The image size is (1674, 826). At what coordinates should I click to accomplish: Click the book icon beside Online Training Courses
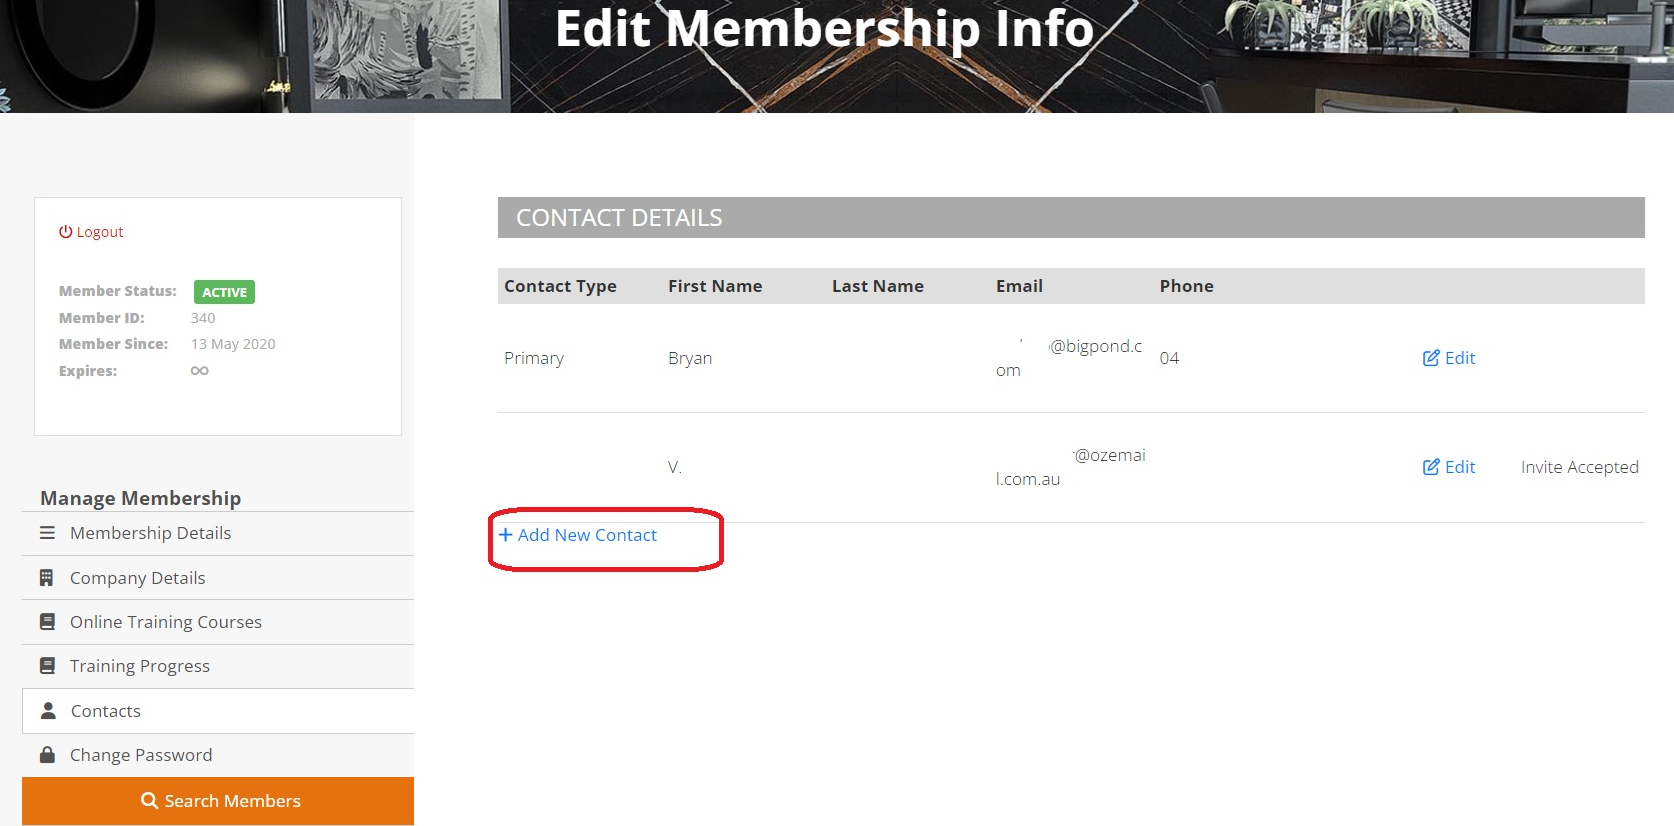click(x=47, y=621)
